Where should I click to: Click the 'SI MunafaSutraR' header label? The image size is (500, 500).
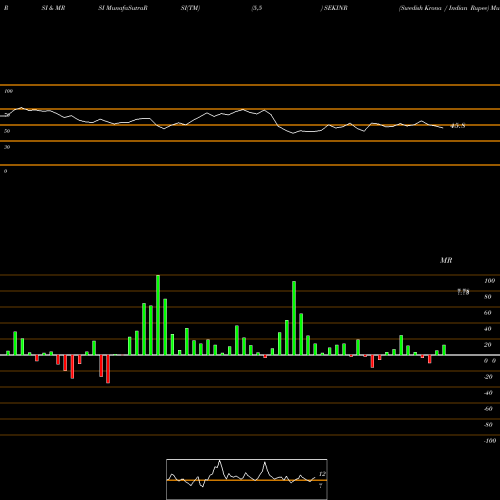pyautogui.click(x=123, y=8)
